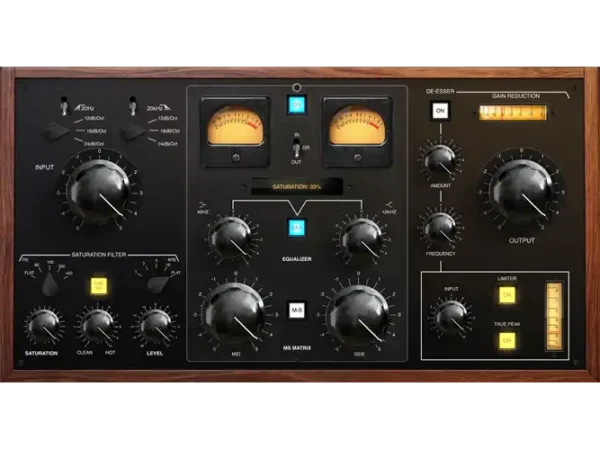The image size is (600, 450).
Task: Click the vertical limiter meter
Action: 554,317
